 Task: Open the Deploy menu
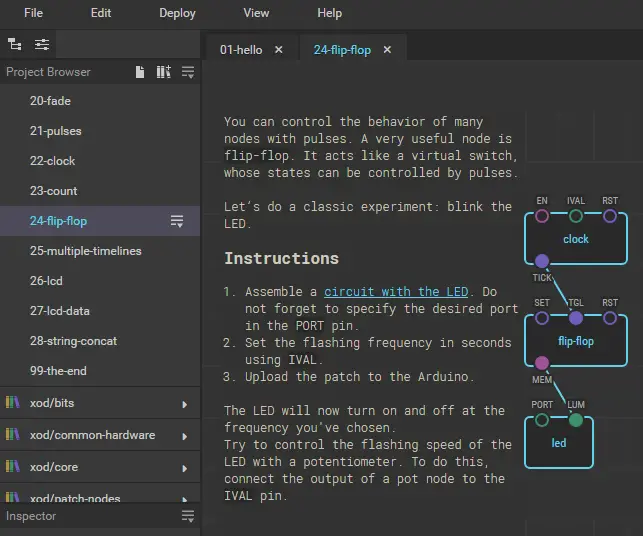point(177,13)
